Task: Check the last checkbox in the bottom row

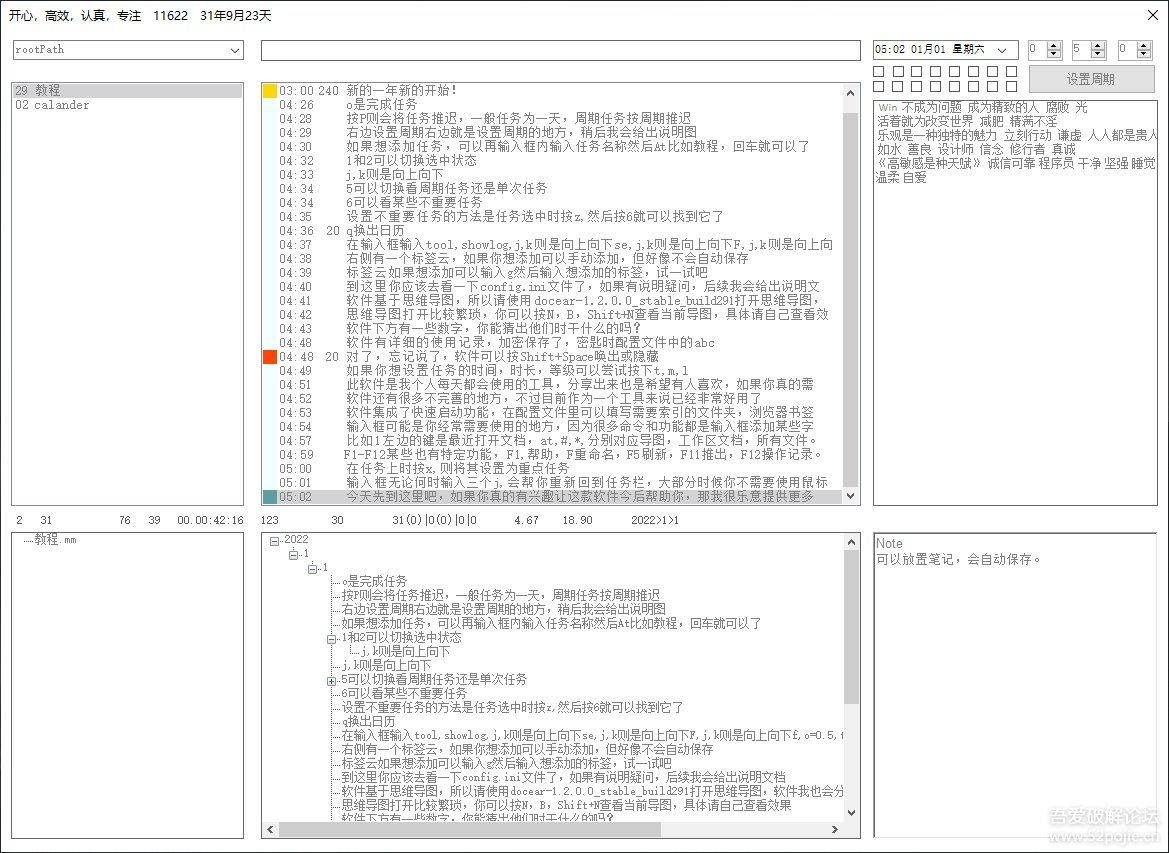Action: 1011,87
